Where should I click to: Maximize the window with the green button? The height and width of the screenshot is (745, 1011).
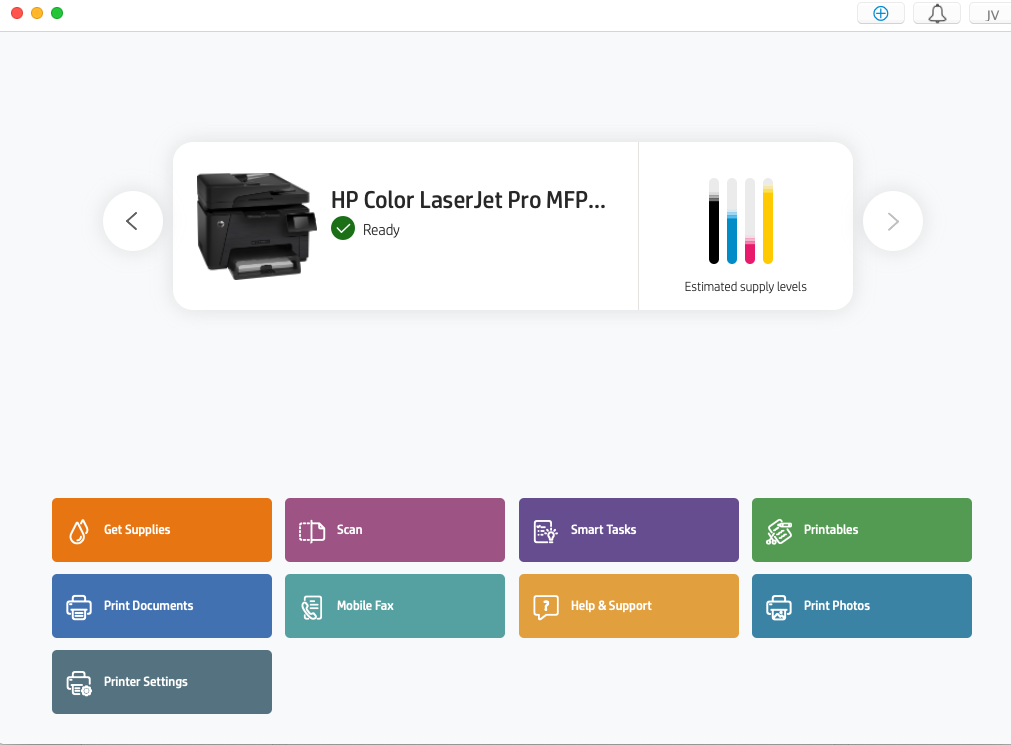(57, 13)
